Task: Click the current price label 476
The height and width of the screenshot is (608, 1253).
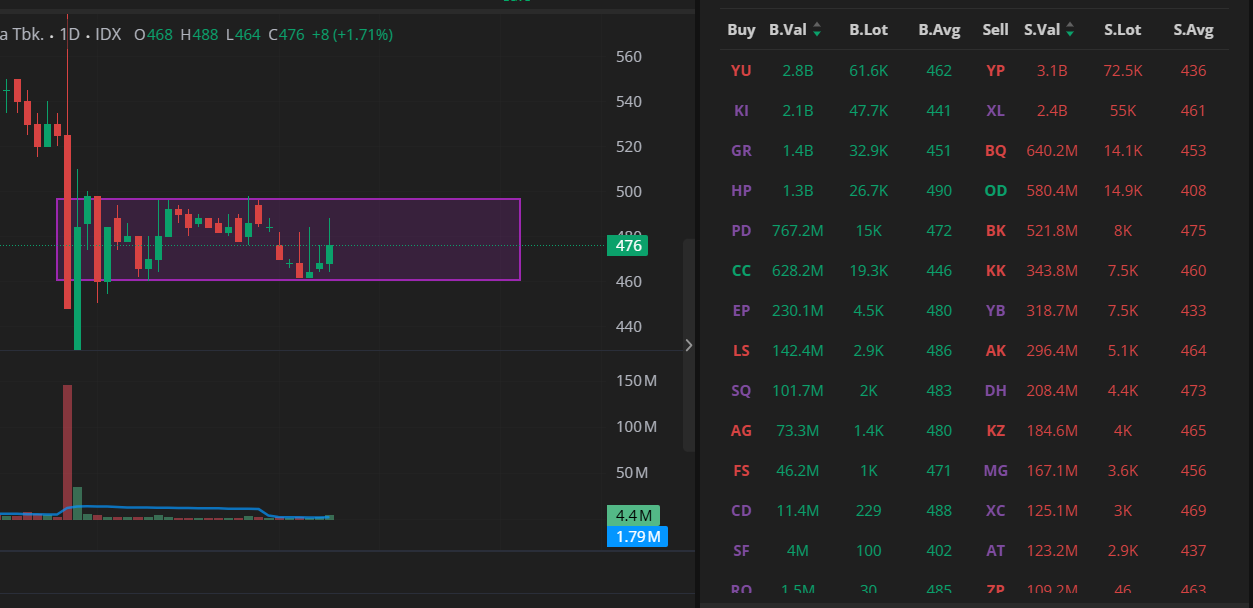Action: pos(628,246)
